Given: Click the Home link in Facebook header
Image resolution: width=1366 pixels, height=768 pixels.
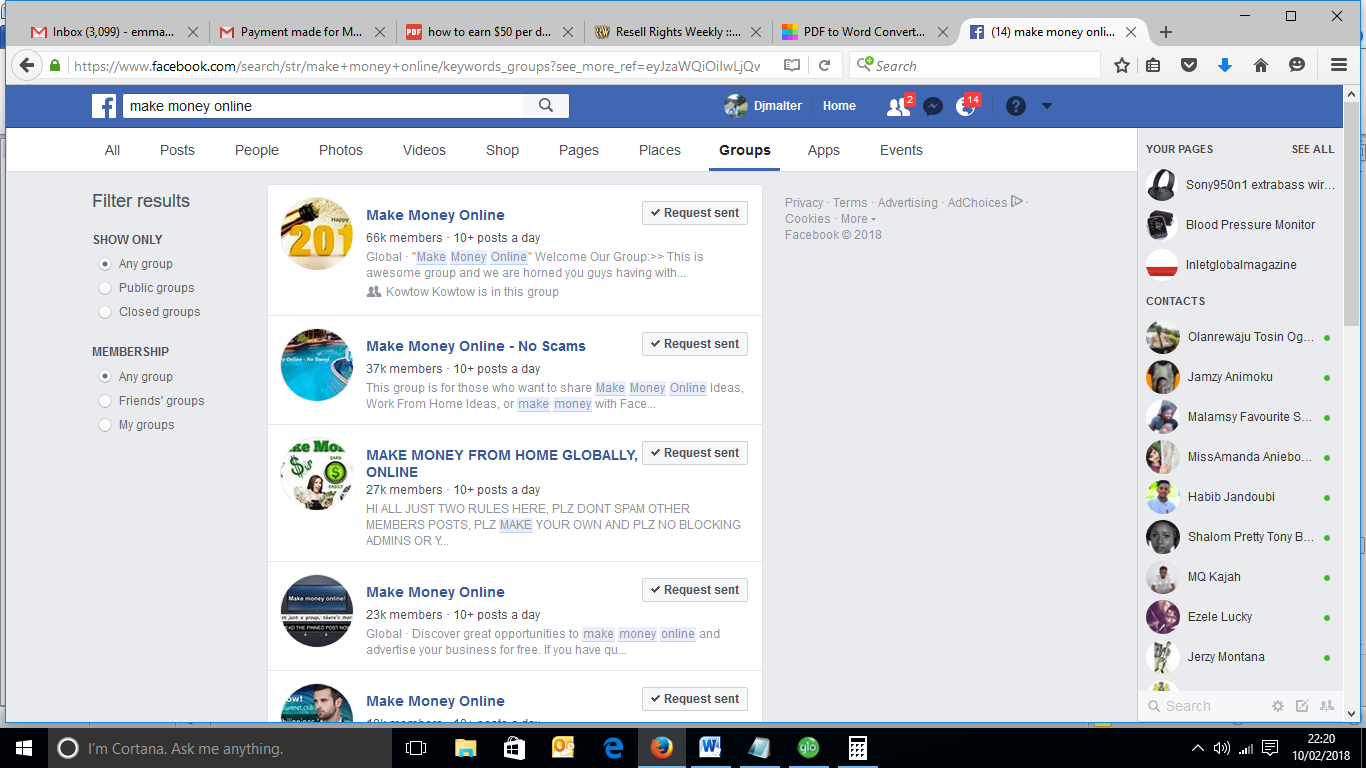Looking at the screenshot, I should [839, 106].
